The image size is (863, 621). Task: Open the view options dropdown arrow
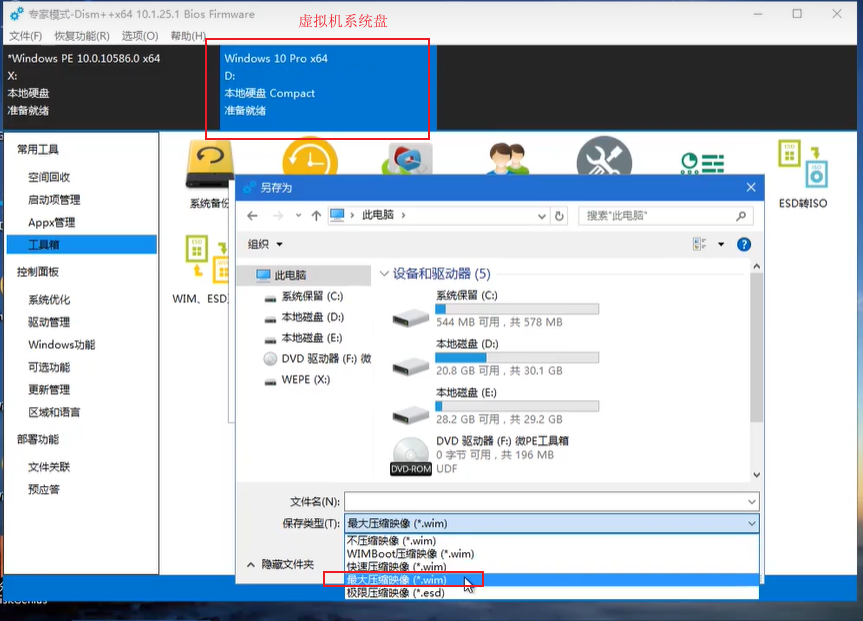pos(721,244)
